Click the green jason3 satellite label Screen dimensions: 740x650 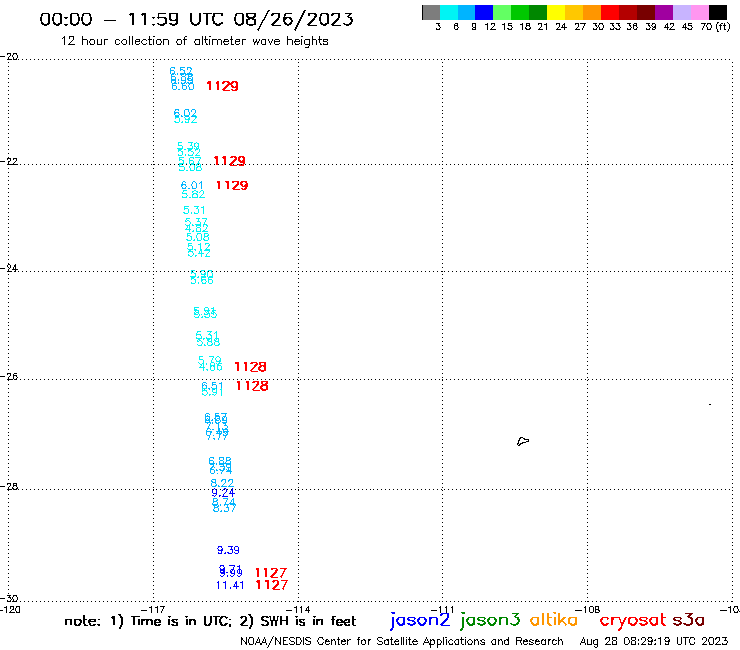490,620
